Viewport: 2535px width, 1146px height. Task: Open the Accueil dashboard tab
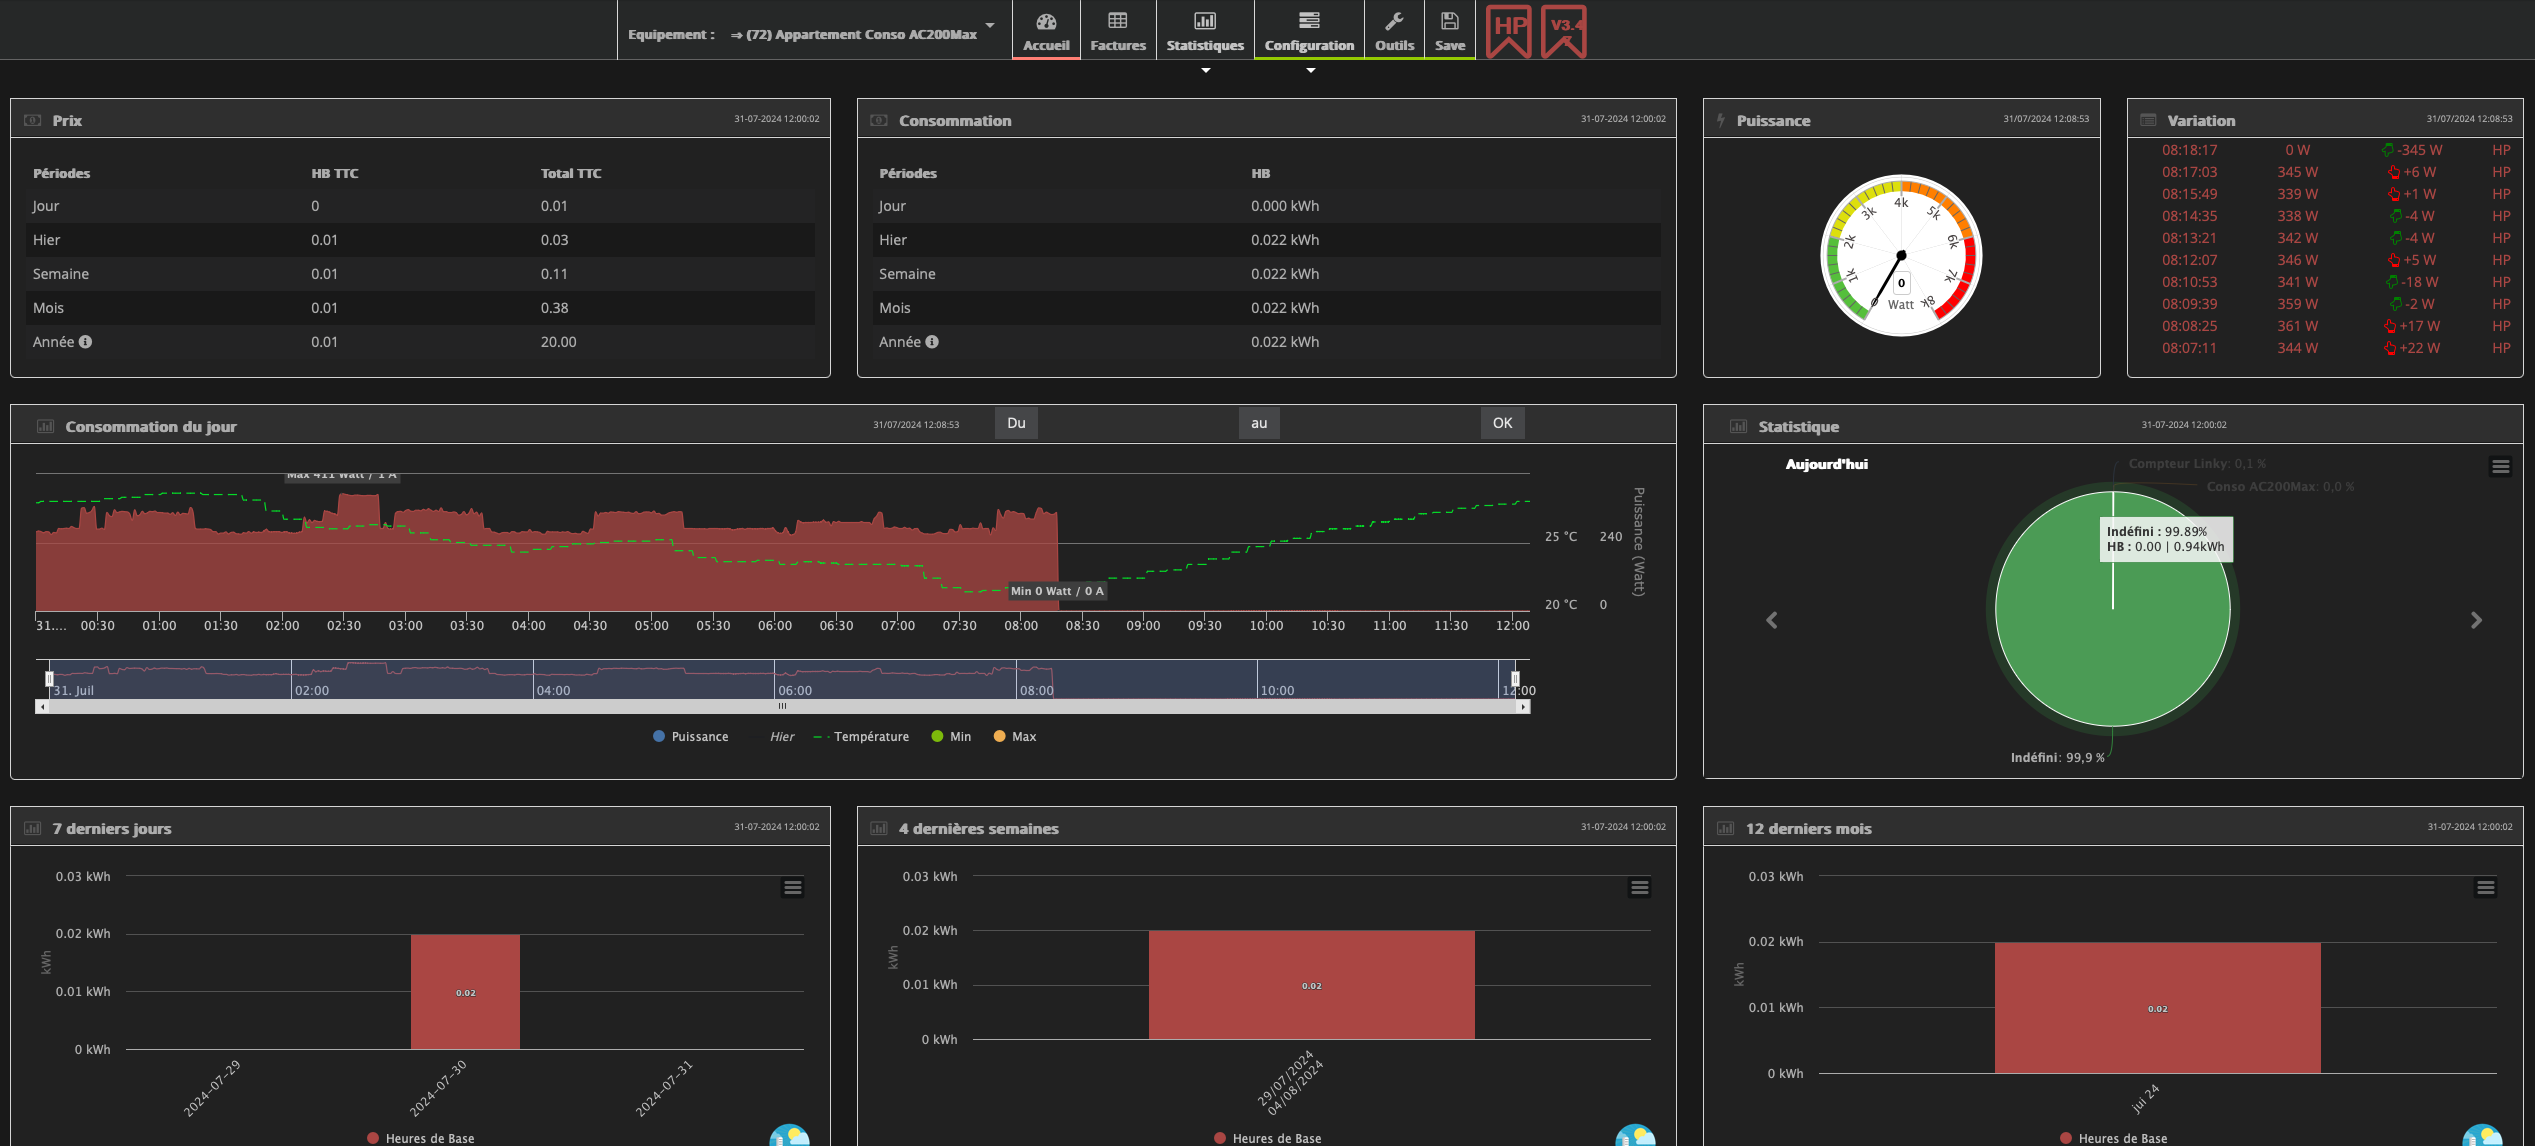click(1046, 31)
